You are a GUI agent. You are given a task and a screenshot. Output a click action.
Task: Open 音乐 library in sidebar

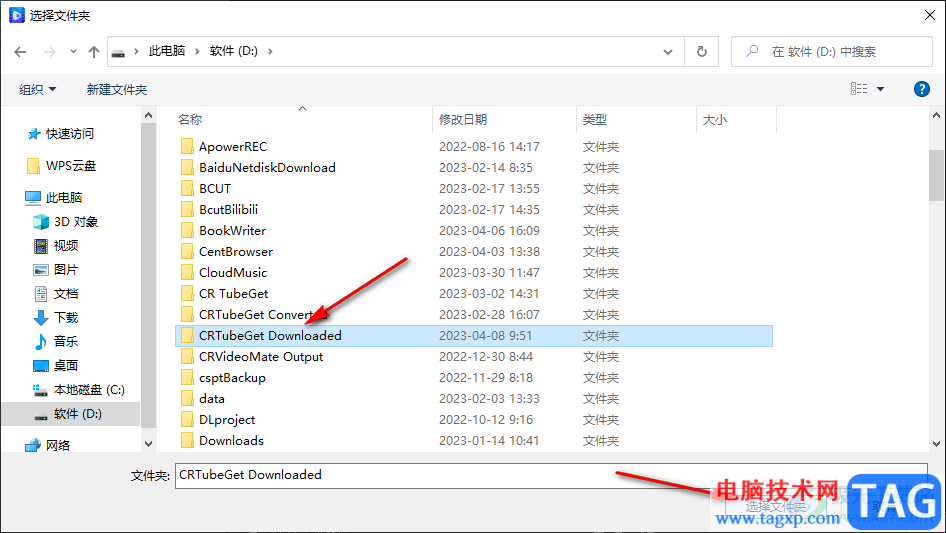pos(66,342)
